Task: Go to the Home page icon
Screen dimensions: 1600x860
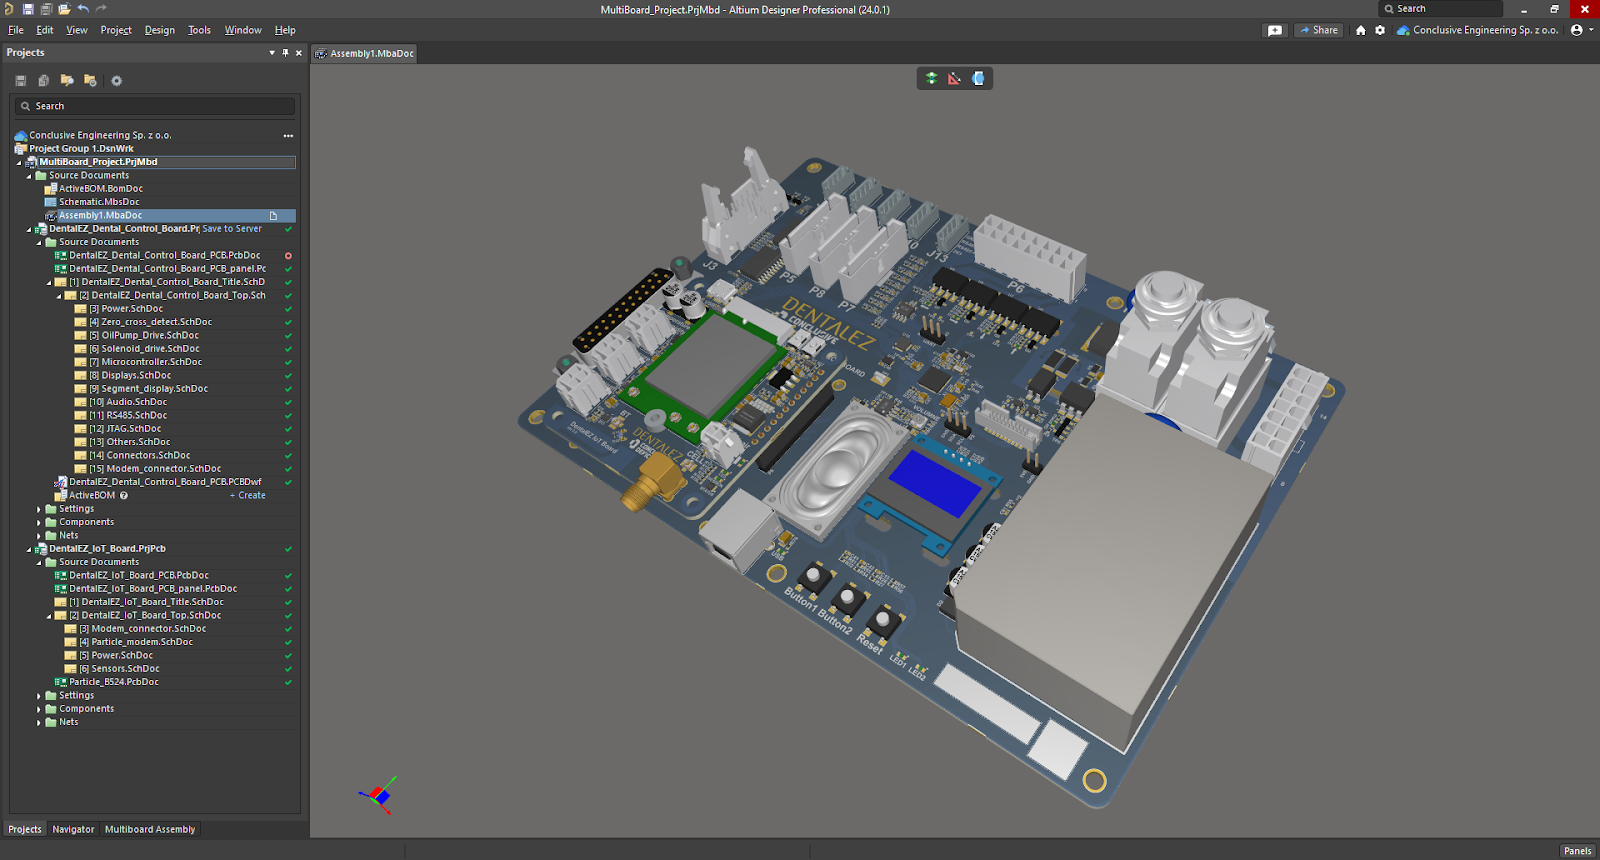Action: click(x=1360, y=30)
